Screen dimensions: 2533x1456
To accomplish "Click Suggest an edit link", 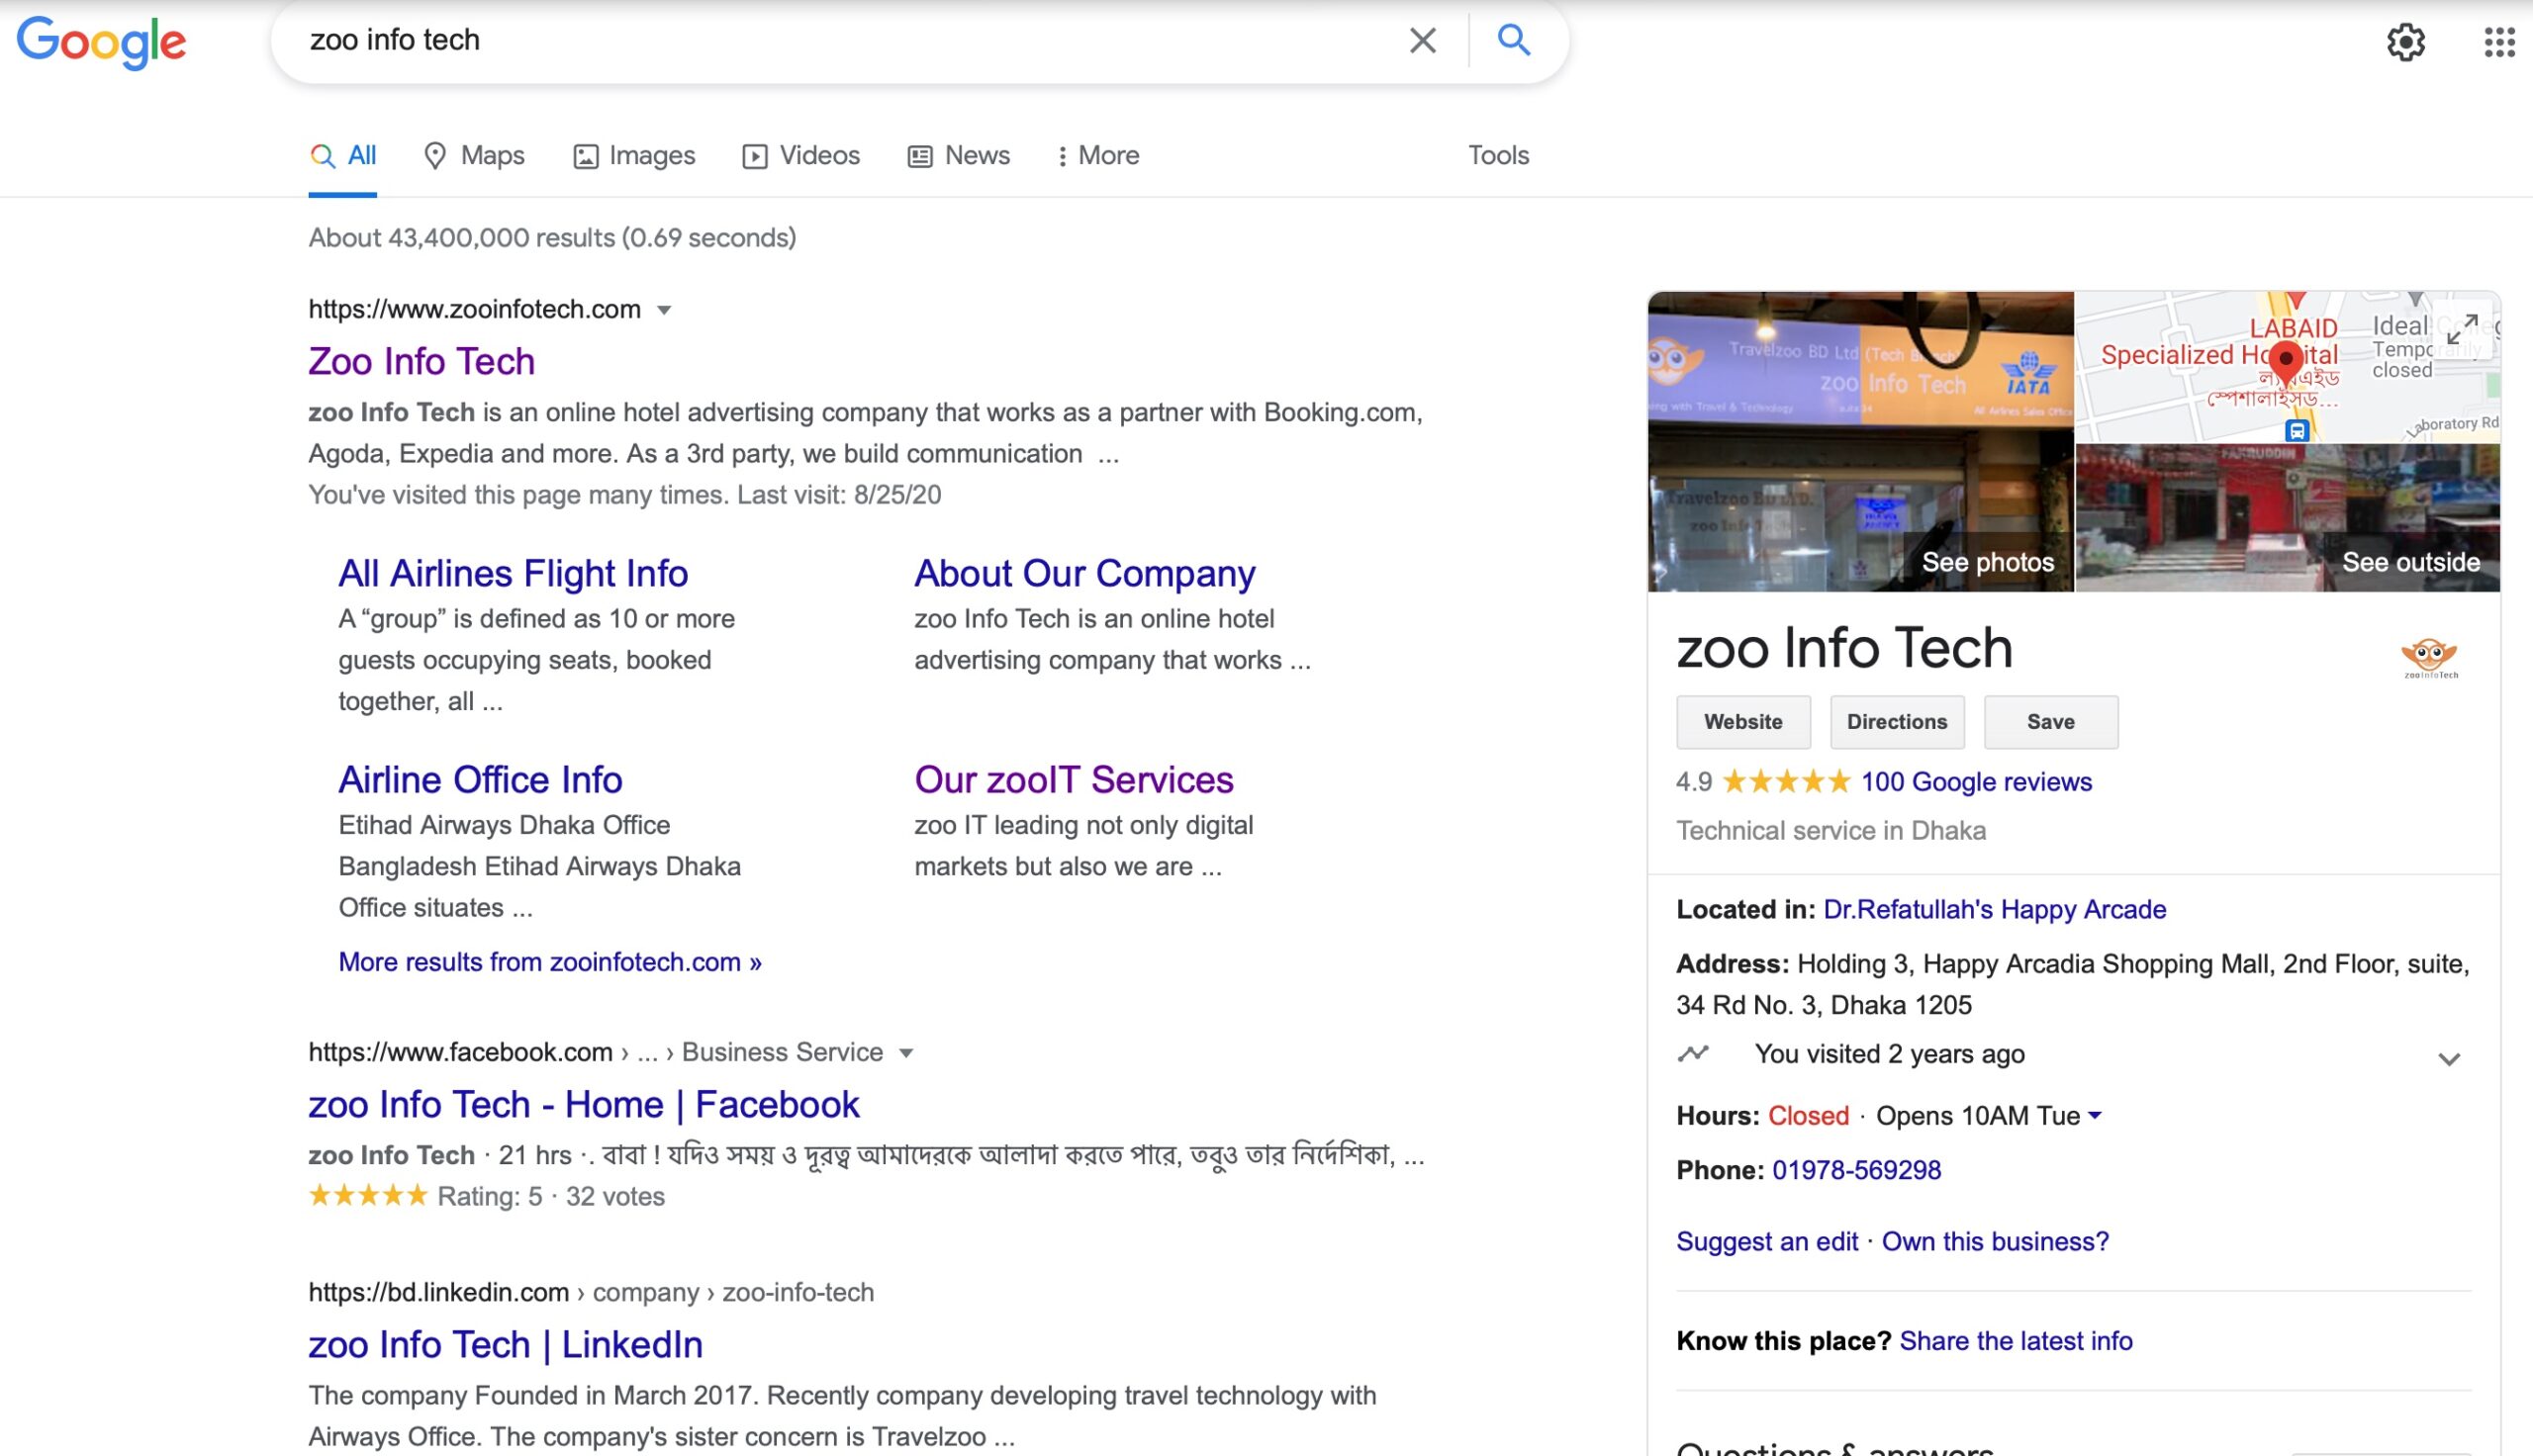I will 1767,1241.
